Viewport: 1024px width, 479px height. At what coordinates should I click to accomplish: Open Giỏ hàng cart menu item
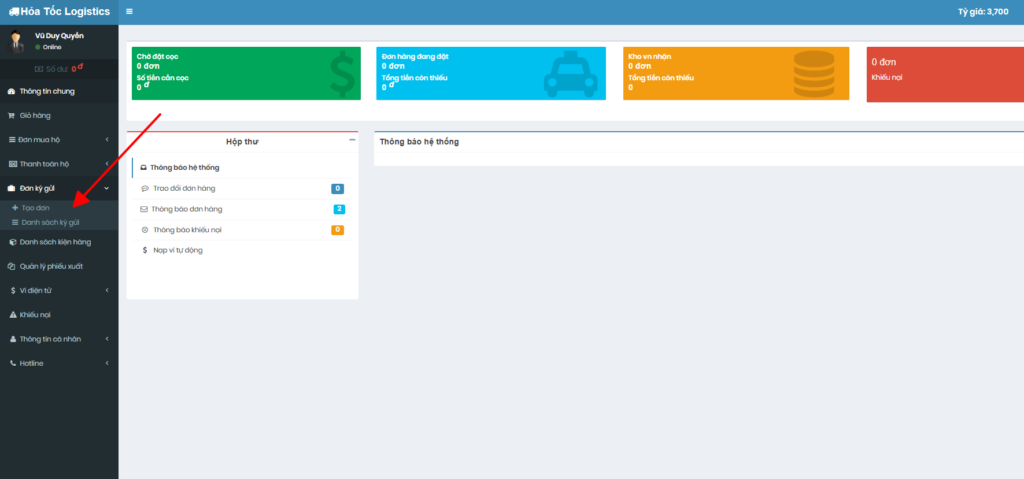pyautogui.click(x=59, y=116)
